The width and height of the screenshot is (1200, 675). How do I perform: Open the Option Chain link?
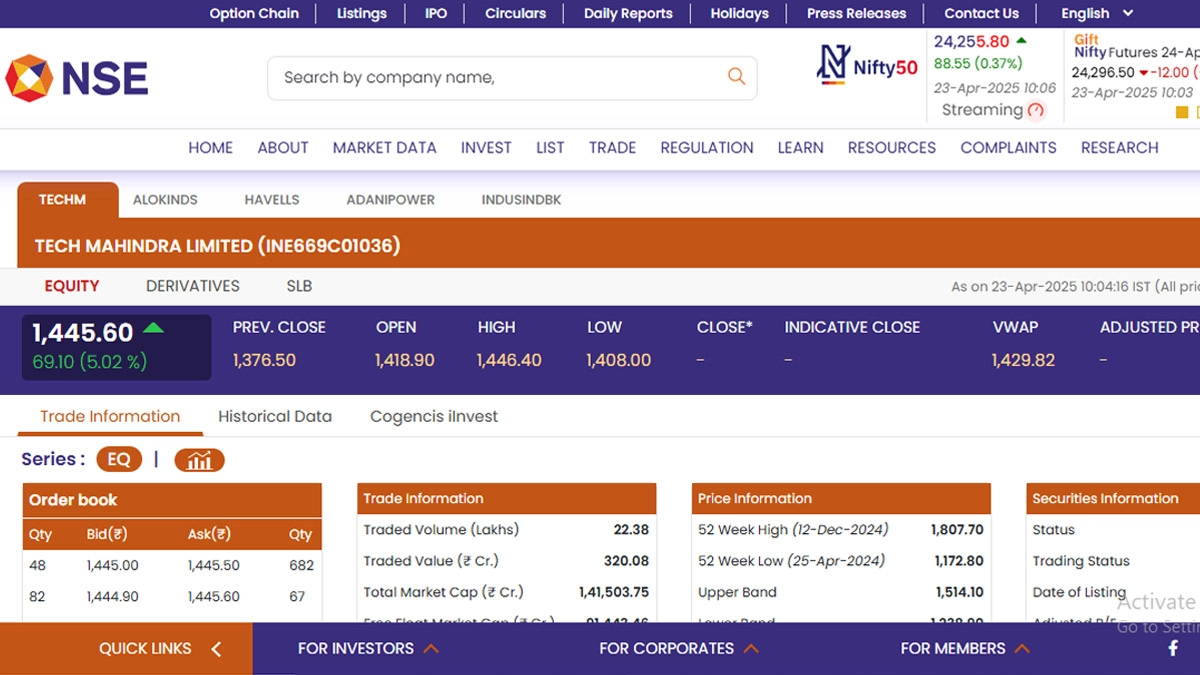click(x=254, y=13)
